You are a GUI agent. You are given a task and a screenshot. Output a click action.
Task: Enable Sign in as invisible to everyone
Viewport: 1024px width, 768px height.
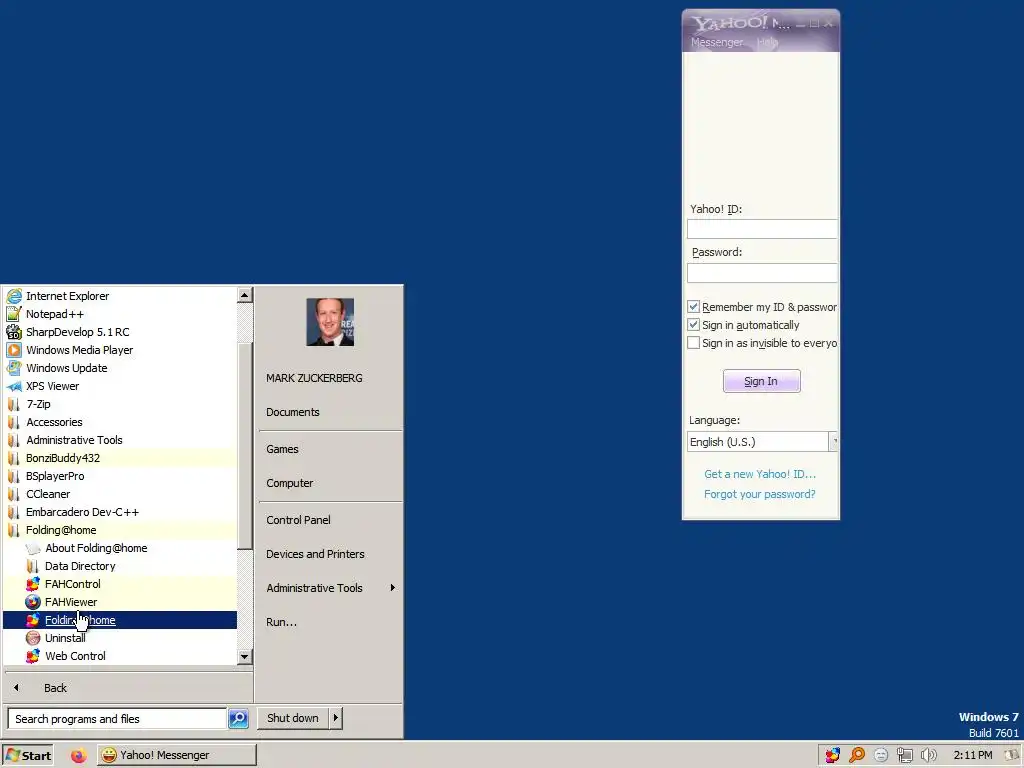(694, 343)
